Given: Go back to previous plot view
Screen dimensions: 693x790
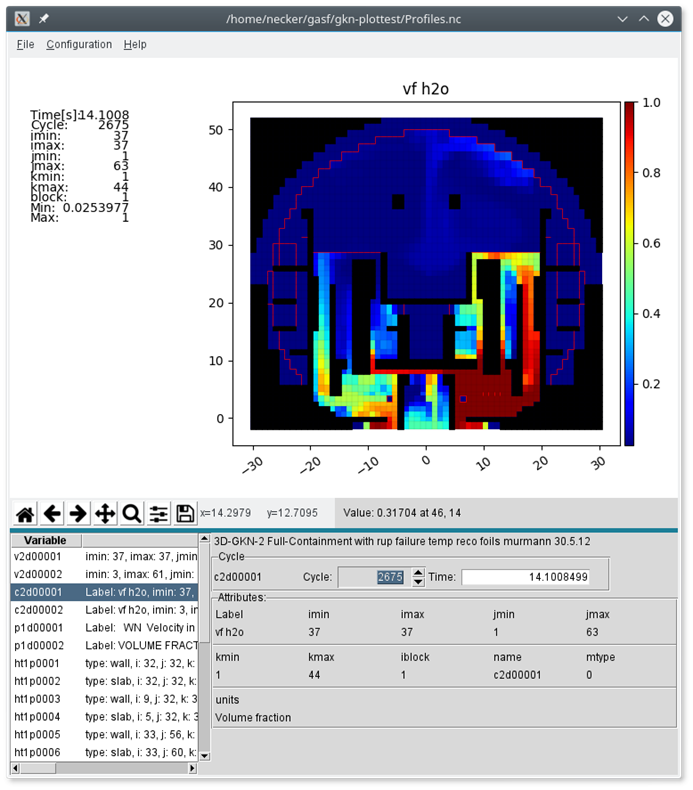Looking at the screenshot, I should click(x=52, y=513).
